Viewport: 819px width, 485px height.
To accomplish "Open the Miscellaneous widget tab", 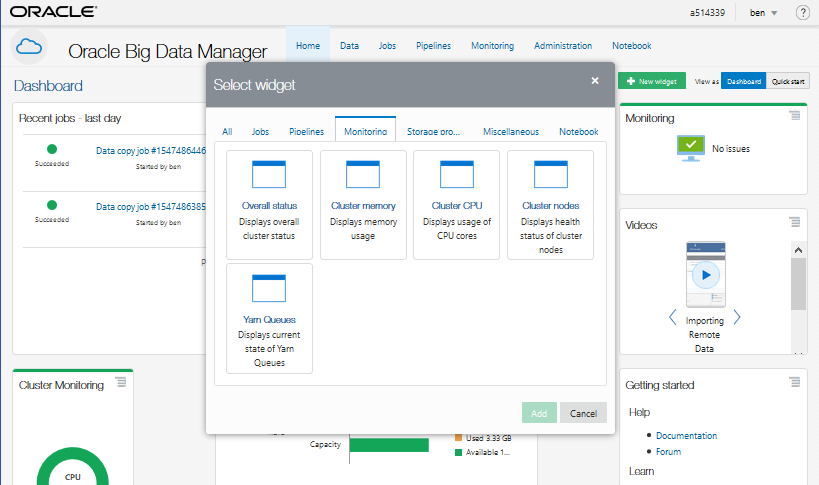I will tap(511, 132).
